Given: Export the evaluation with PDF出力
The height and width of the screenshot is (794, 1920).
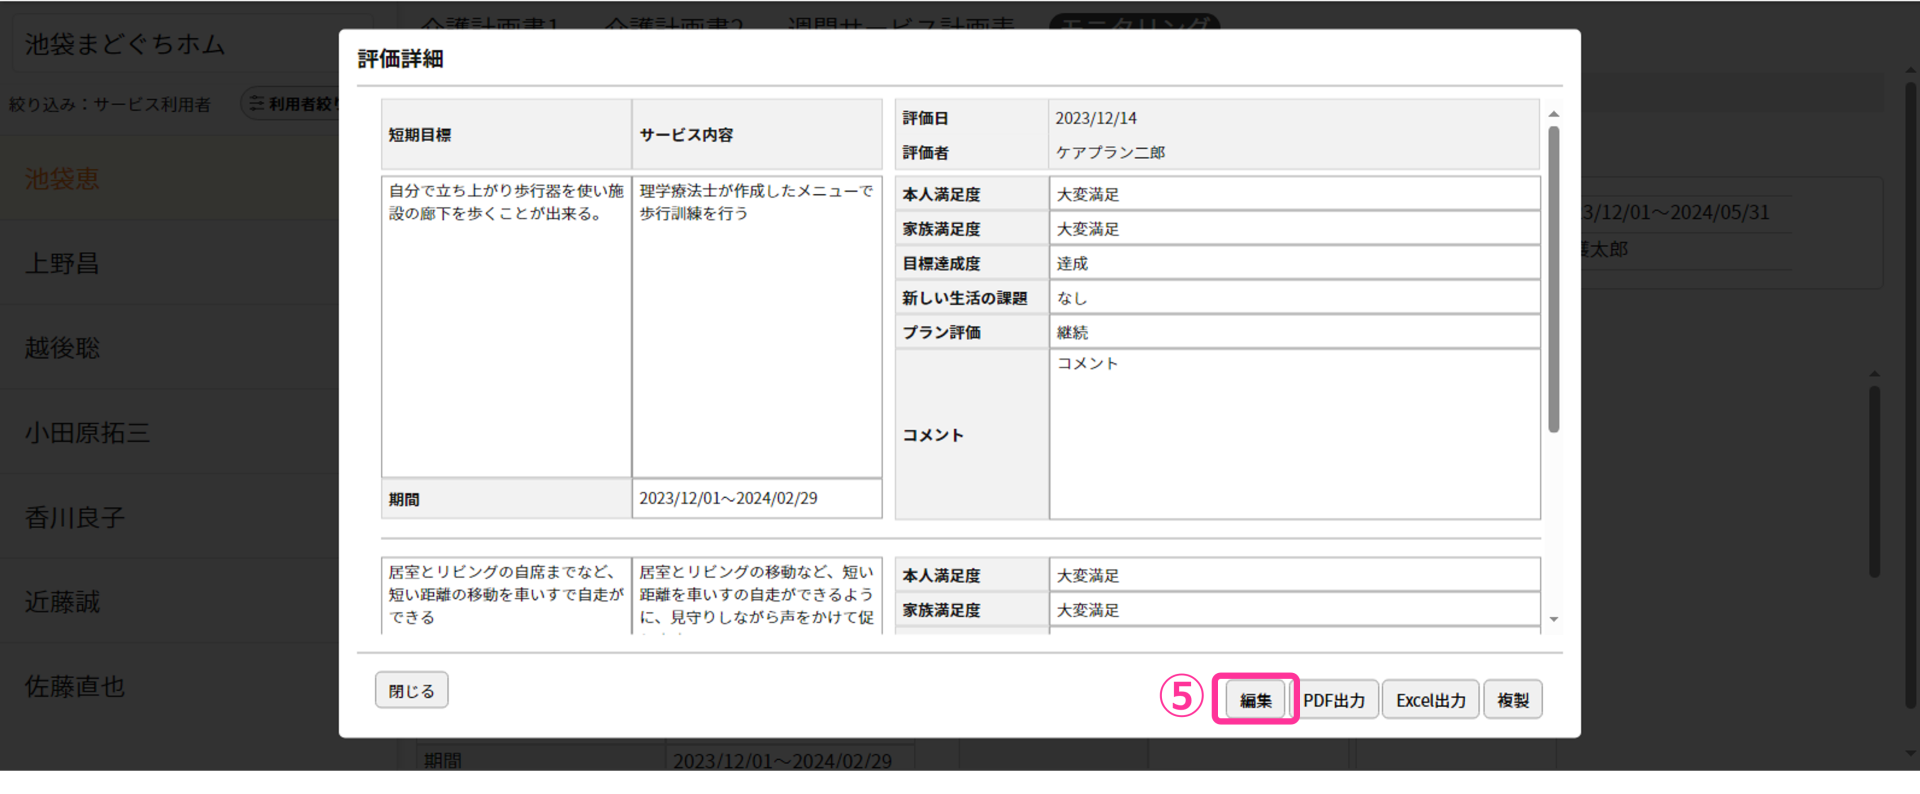Looking at the screenshot, I should (1333, 700).
